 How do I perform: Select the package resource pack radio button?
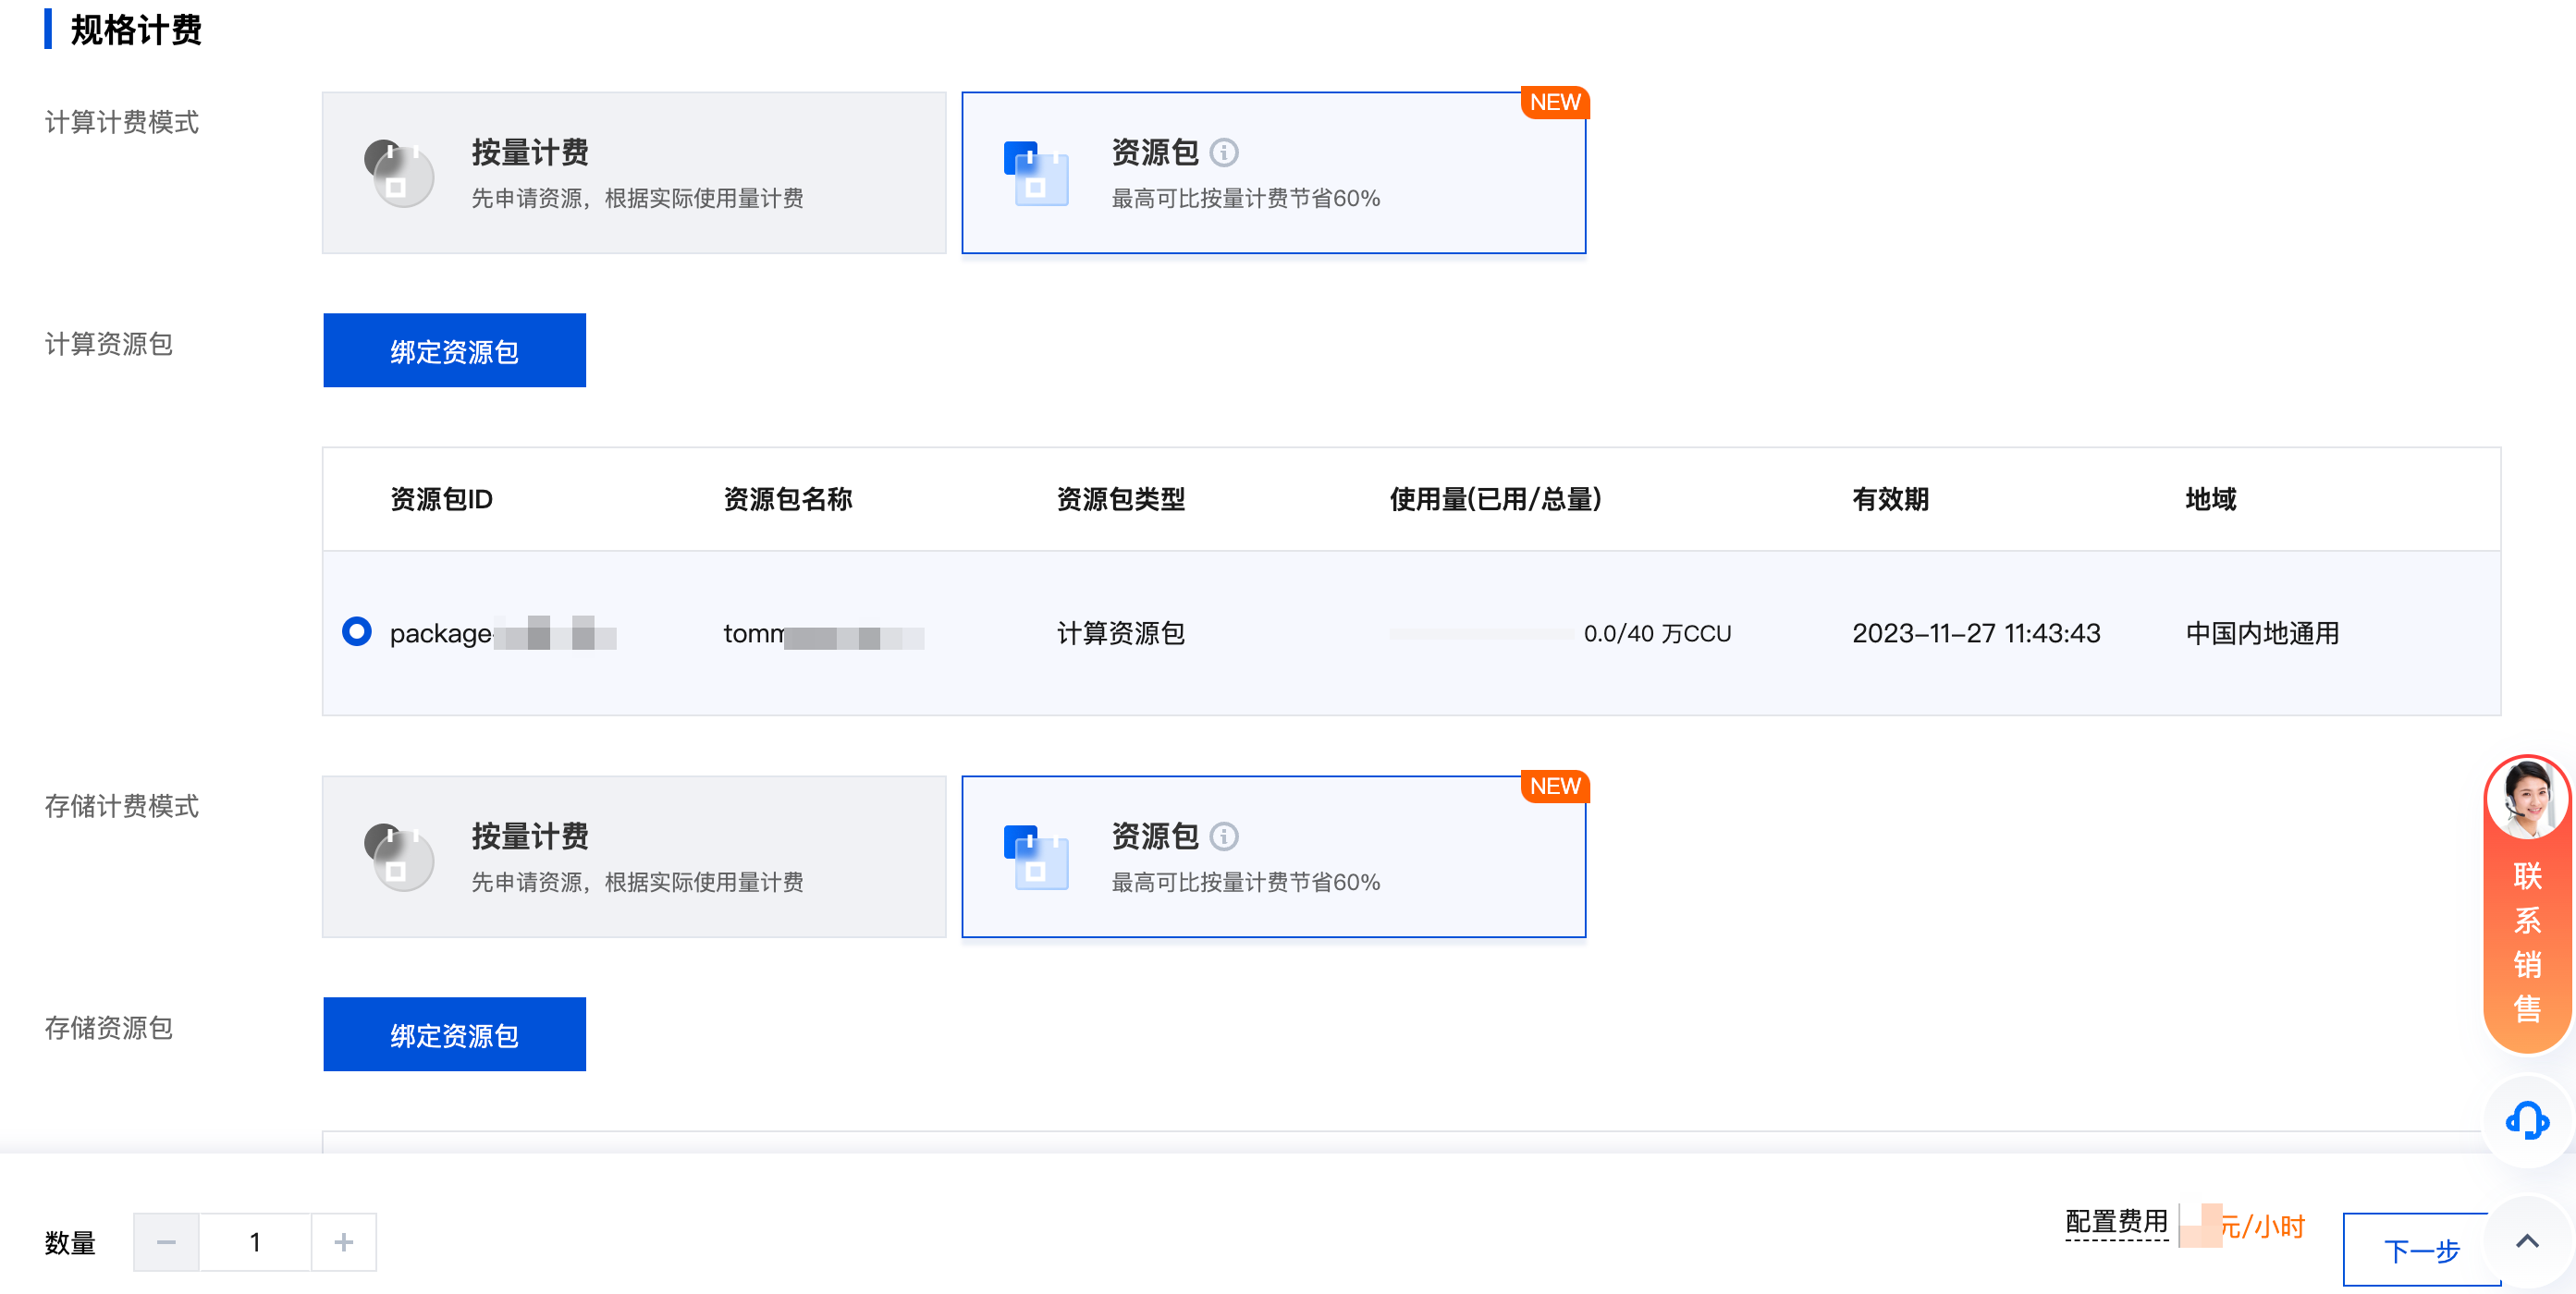point(357,632)
